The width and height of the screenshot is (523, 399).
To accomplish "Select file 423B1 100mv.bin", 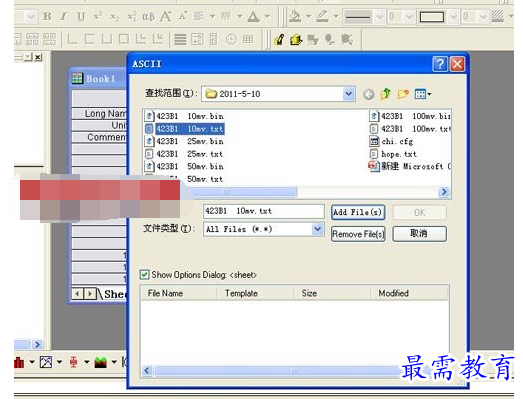I will [x=410, y=116].
